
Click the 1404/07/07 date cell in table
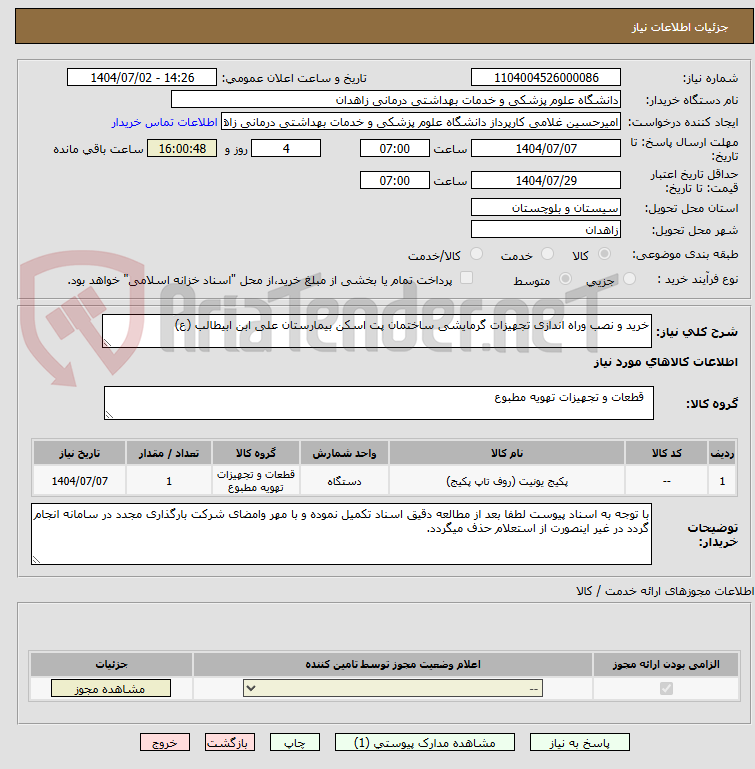[x=79, y=481]
